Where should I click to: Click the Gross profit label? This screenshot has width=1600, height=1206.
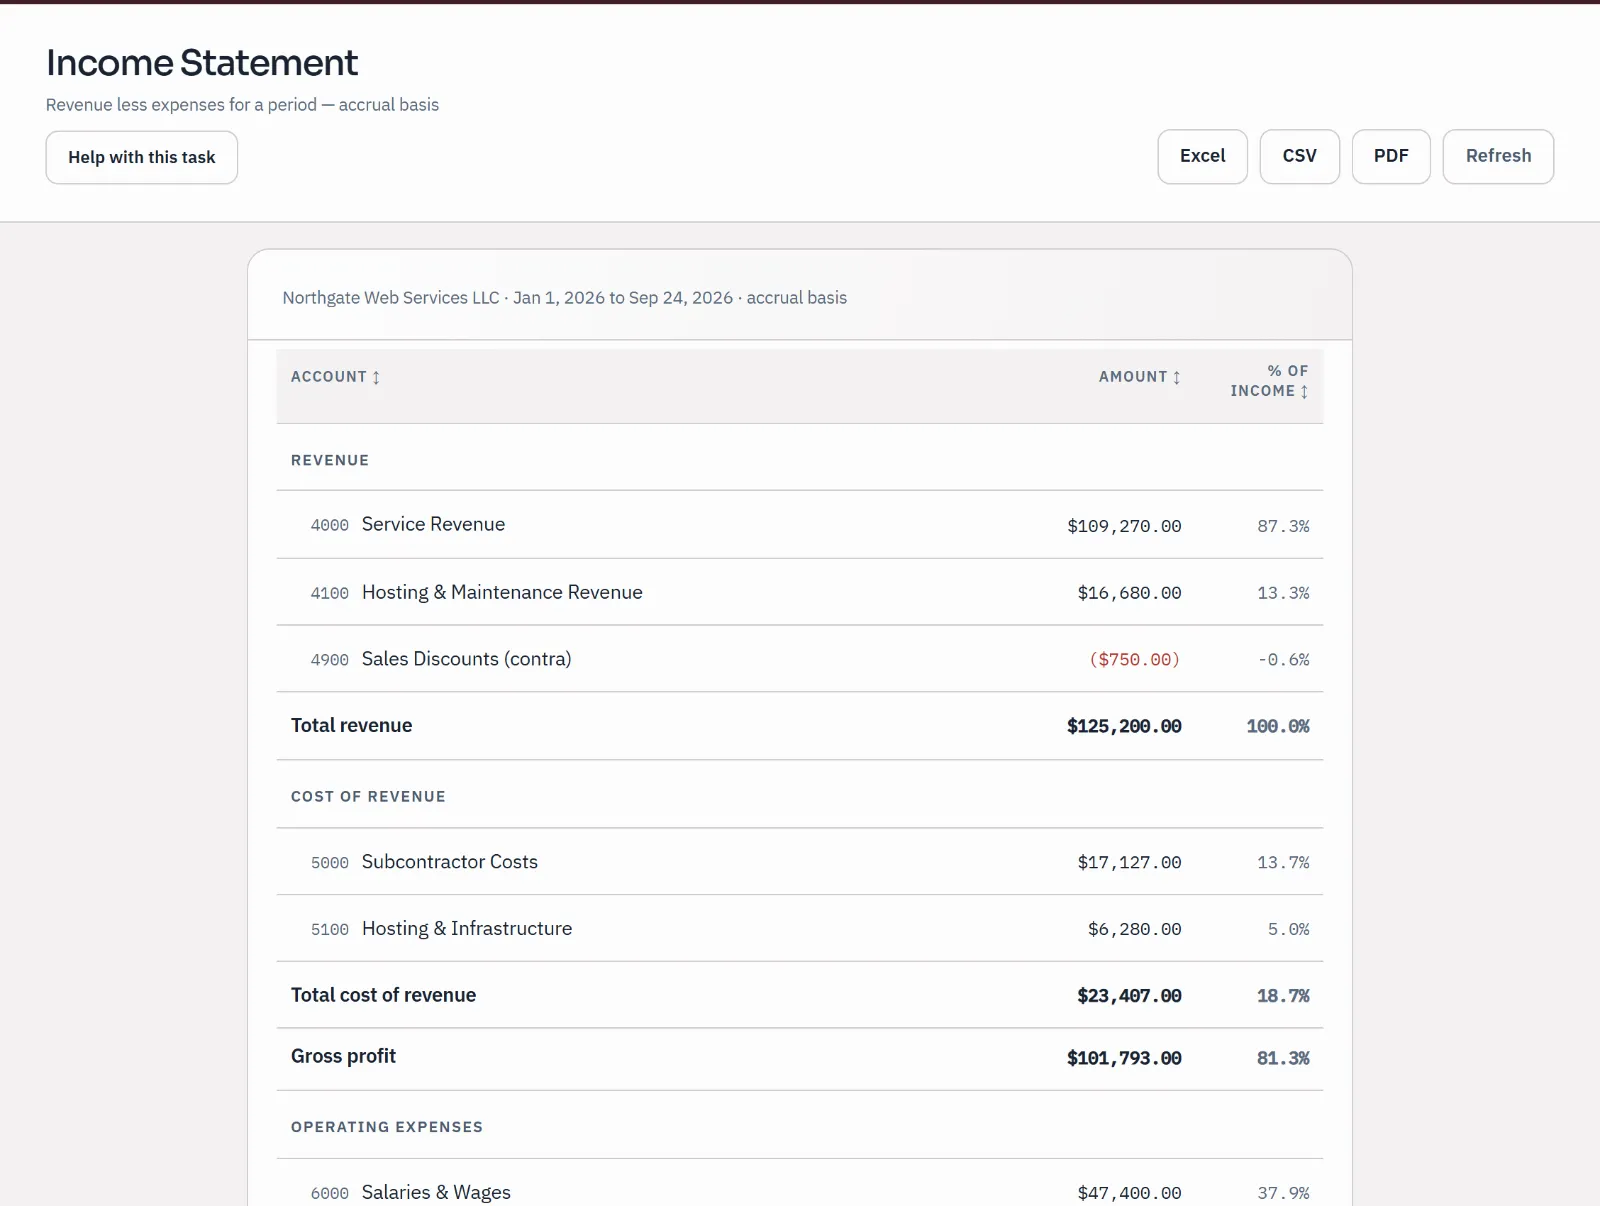343,1057
